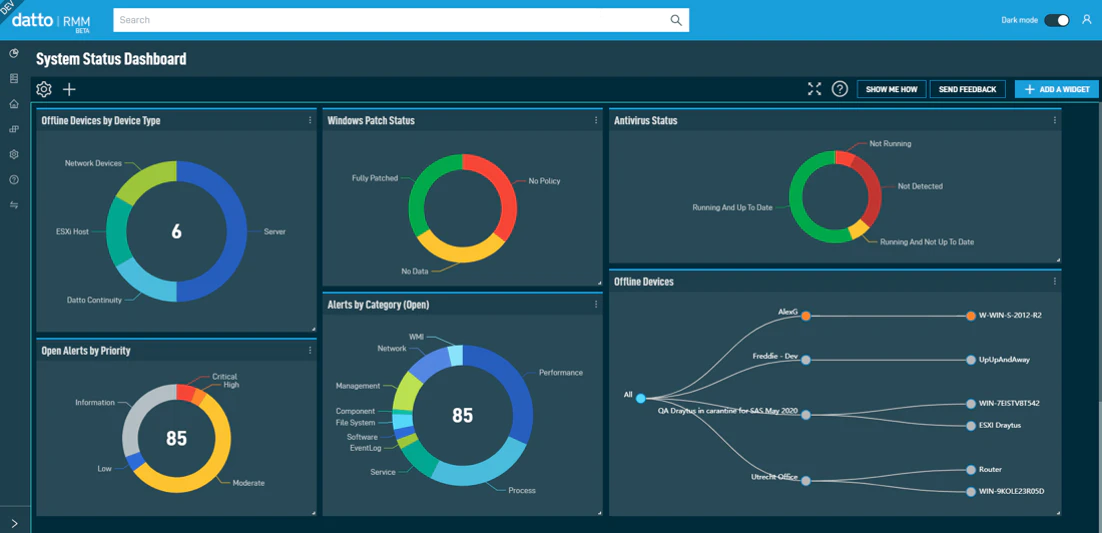Select the Router device node

pyautogui.click(x=971, y=470)
